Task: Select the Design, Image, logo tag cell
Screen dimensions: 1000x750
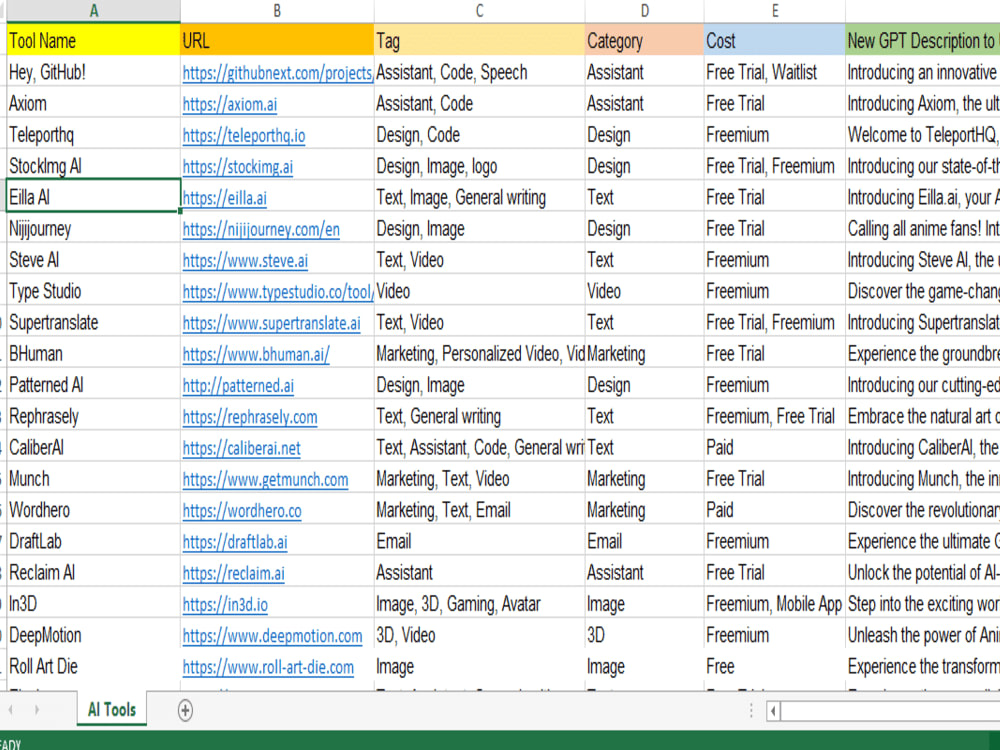Action: coord(479,166)
